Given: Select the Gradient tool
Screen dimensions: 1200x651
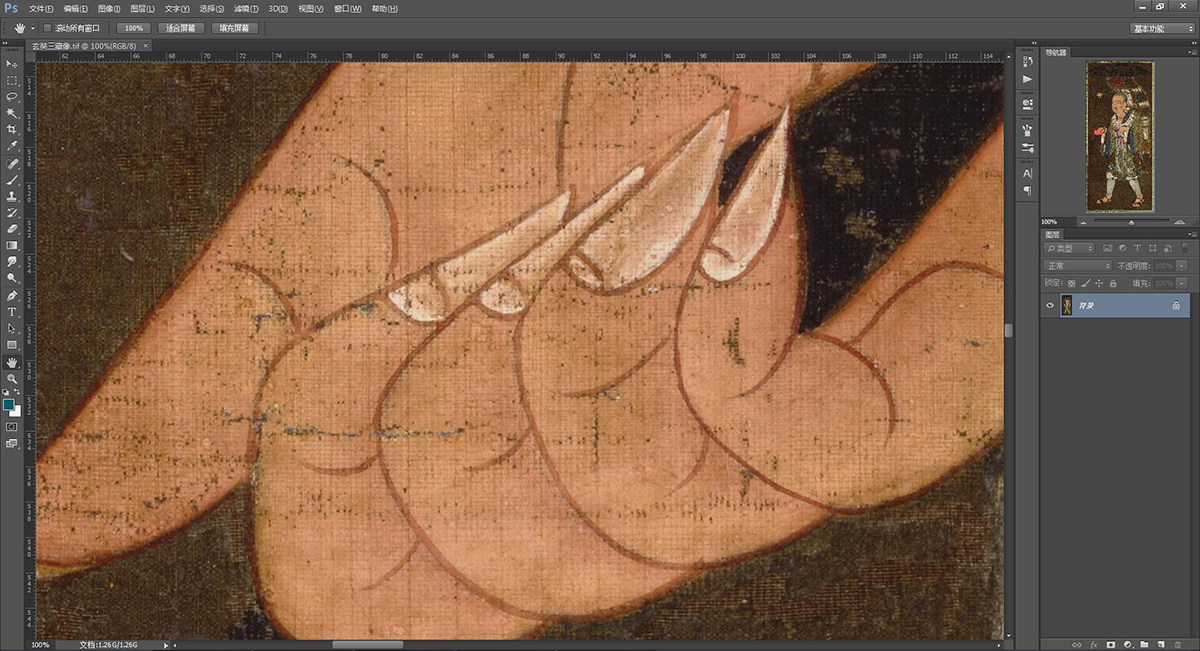Looking at the screenshot, I should tap(12, 245).
